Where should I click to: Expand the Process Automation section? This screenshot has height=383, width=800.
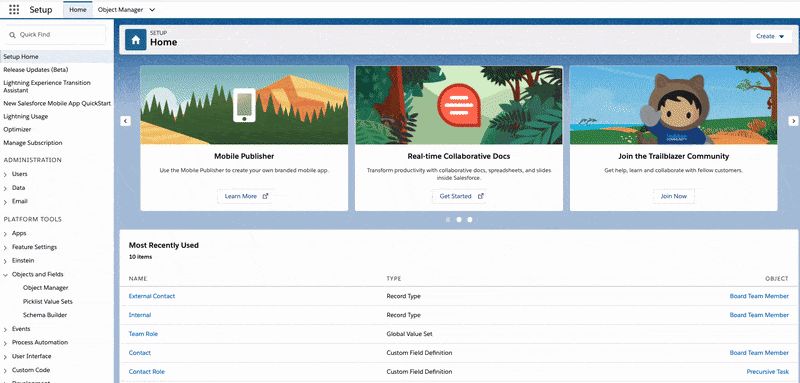click(6, 343)
